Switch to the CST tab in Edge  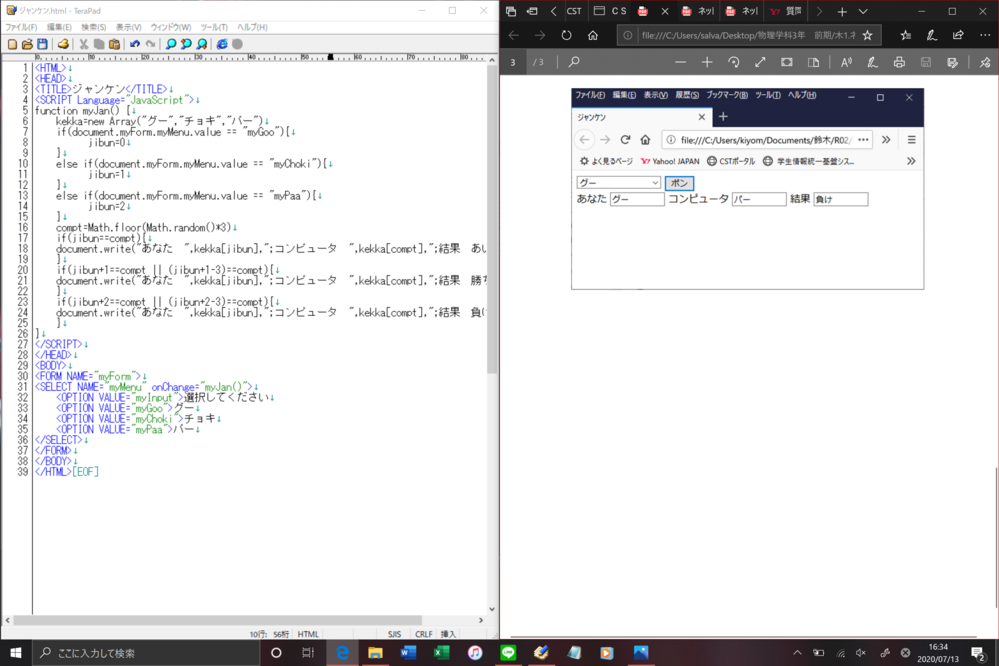tap(574, 11)
